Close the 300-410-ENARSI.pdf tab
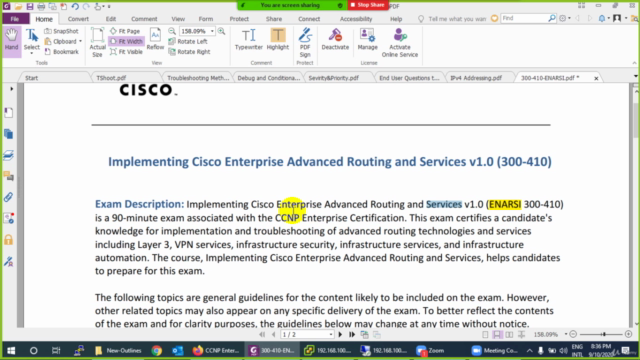 point(596,78)
